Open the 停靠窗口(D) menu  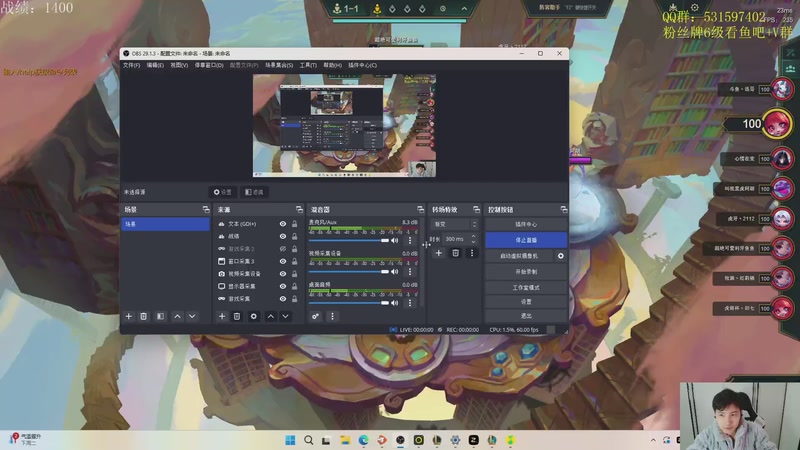pos(209,65)
